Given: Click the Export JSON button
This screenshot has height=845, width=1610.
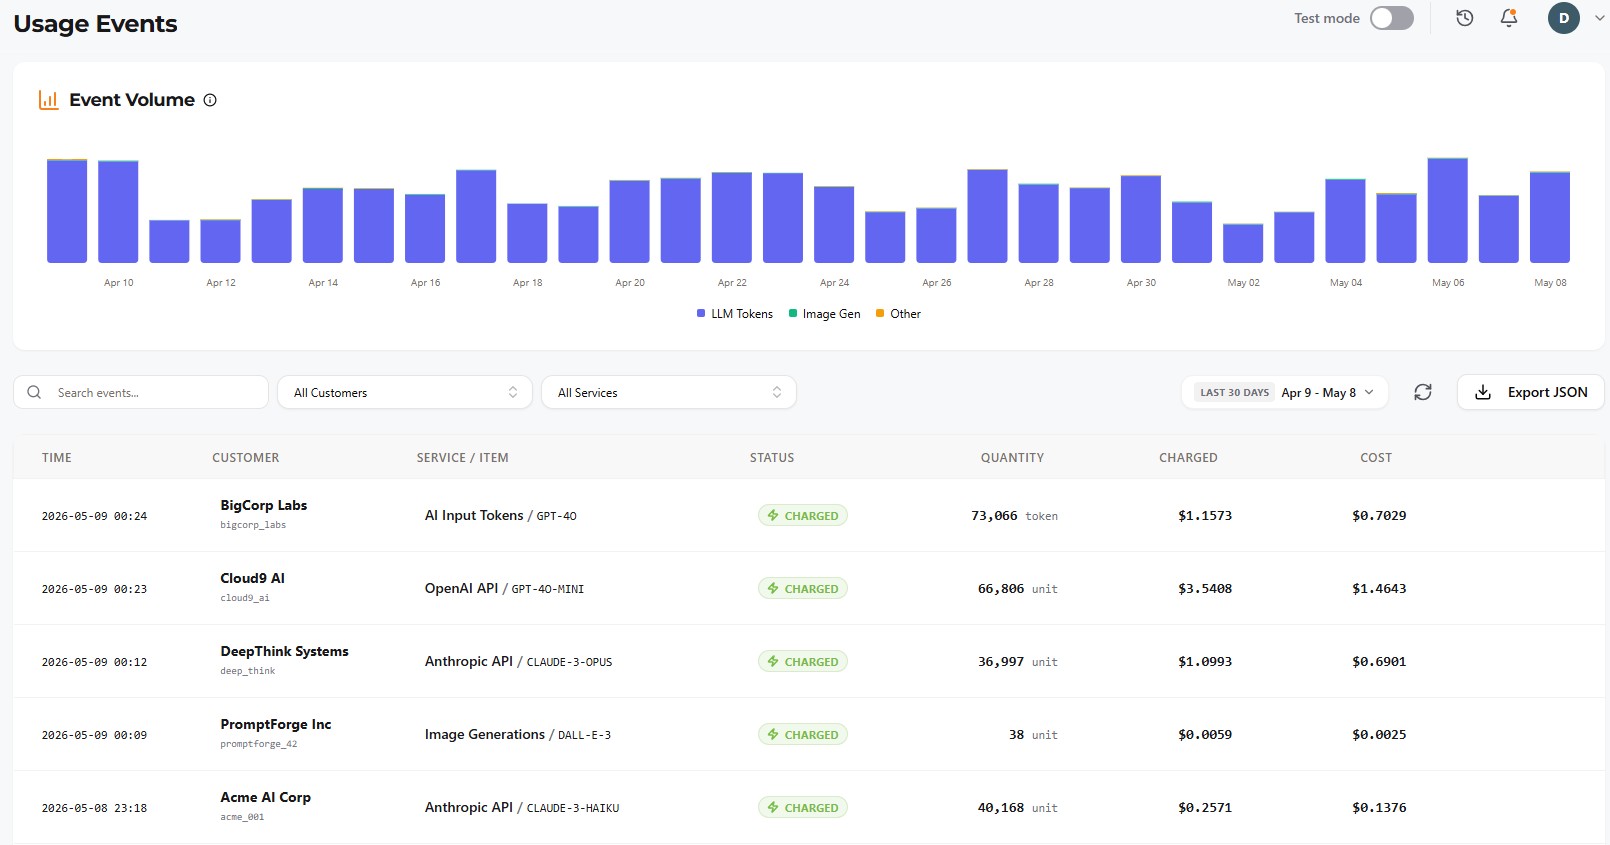Looking at the screenshot, I should tap(1530, 392).
